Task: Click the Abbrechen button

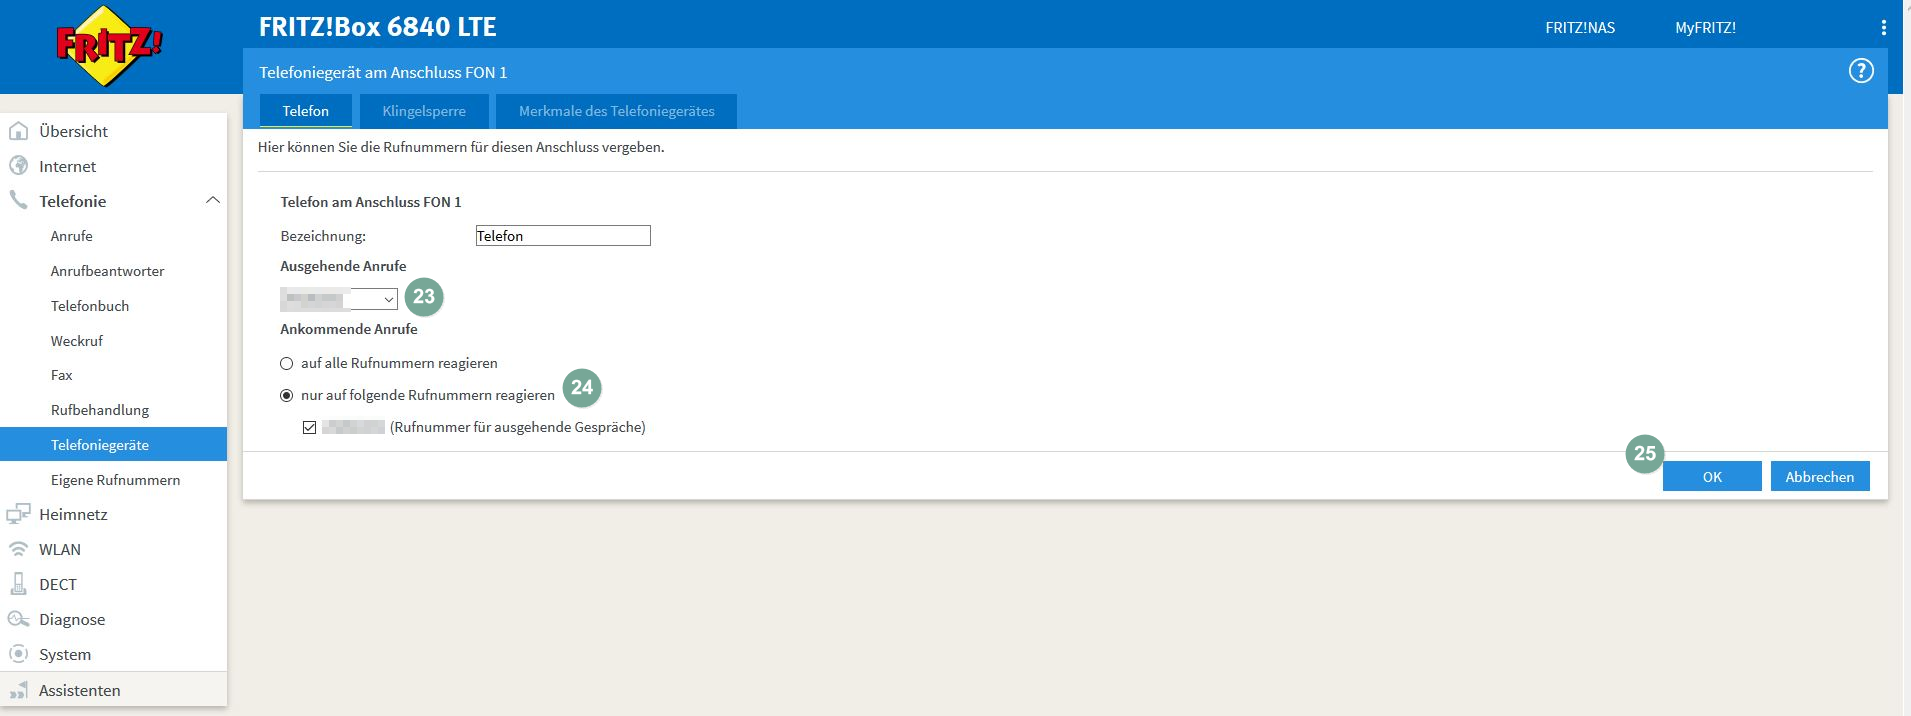Action: 1820,476
